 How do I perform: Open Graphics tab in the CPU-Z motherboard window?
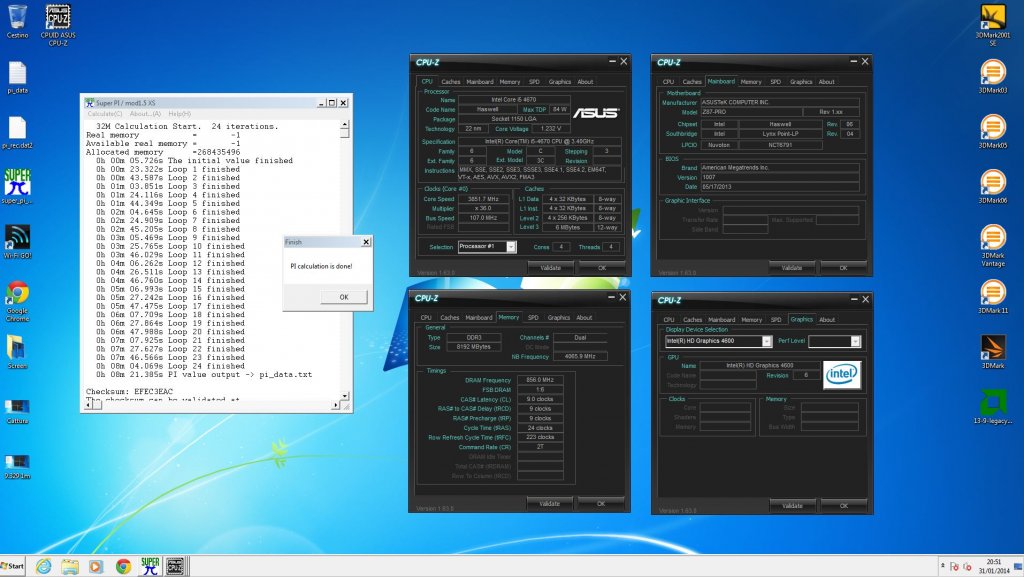point(801,82)
